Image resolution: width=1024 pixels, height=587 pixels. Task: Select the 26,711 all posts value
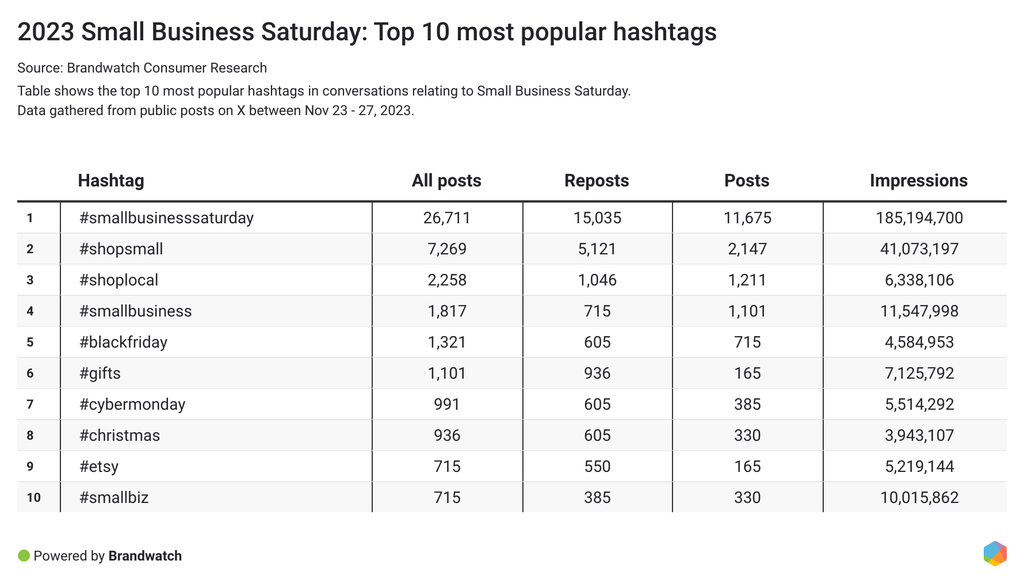(x=446, y=218)
